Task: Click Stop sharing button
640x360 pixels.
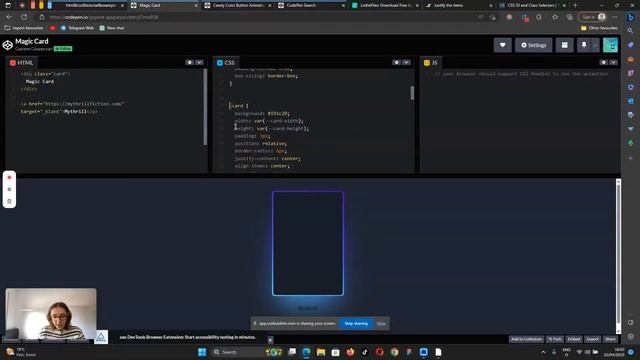Action: pos(356,323)
